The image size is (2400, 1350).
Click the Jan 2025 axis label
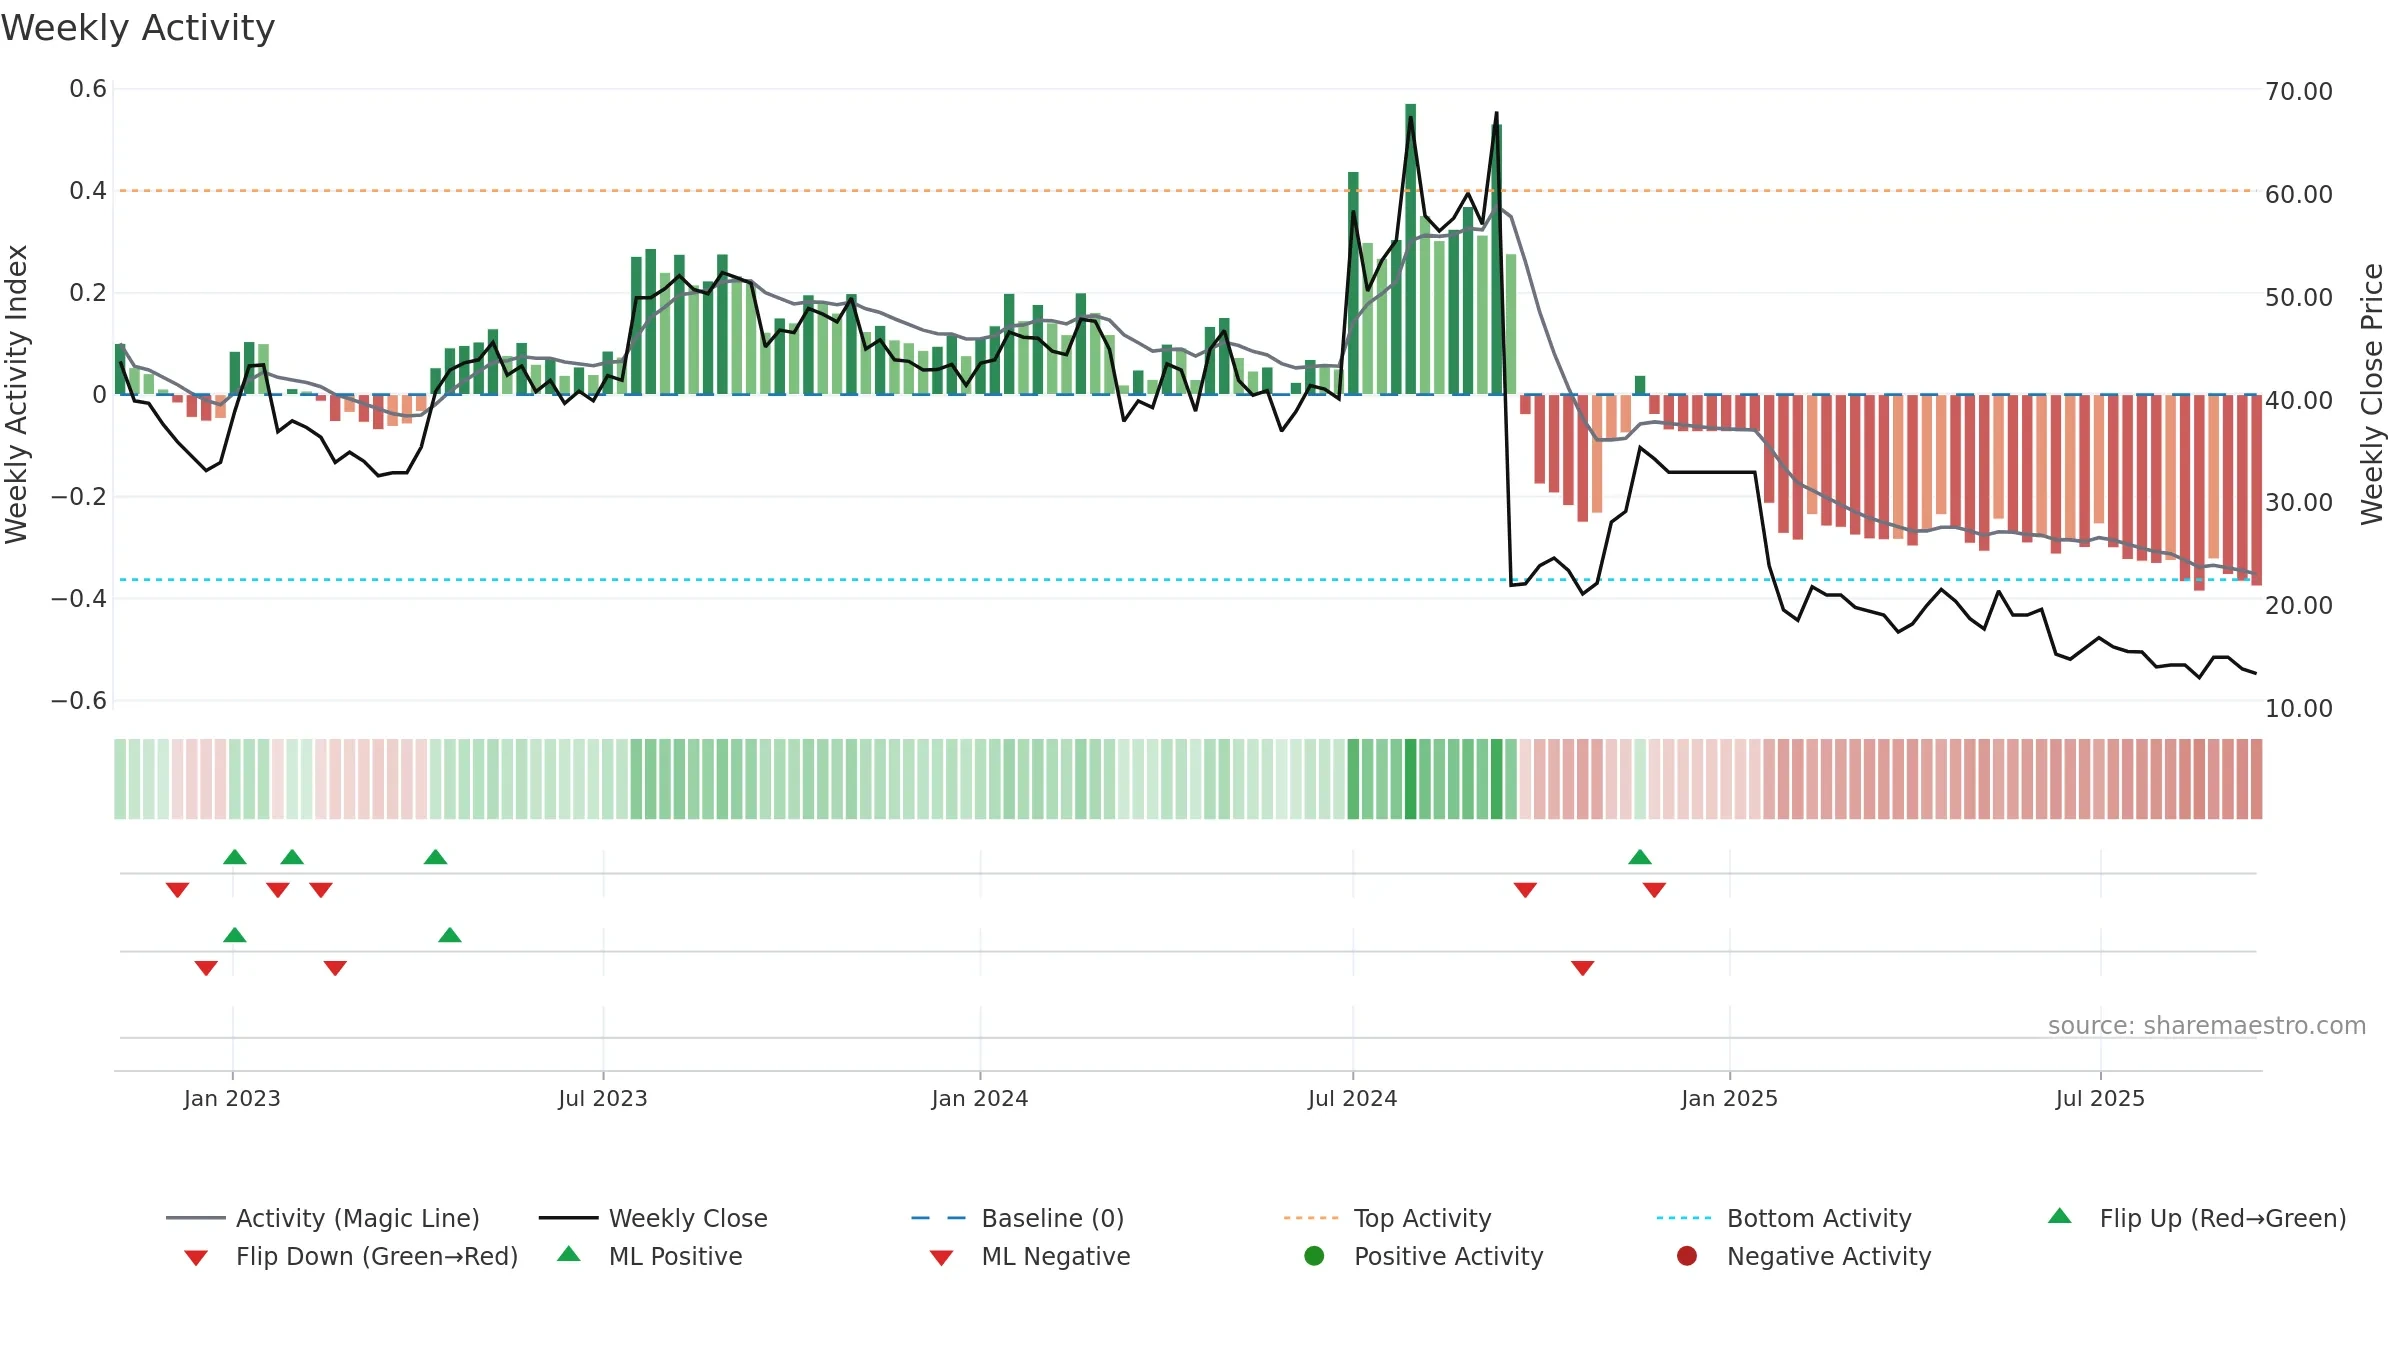point(1730,1098)
